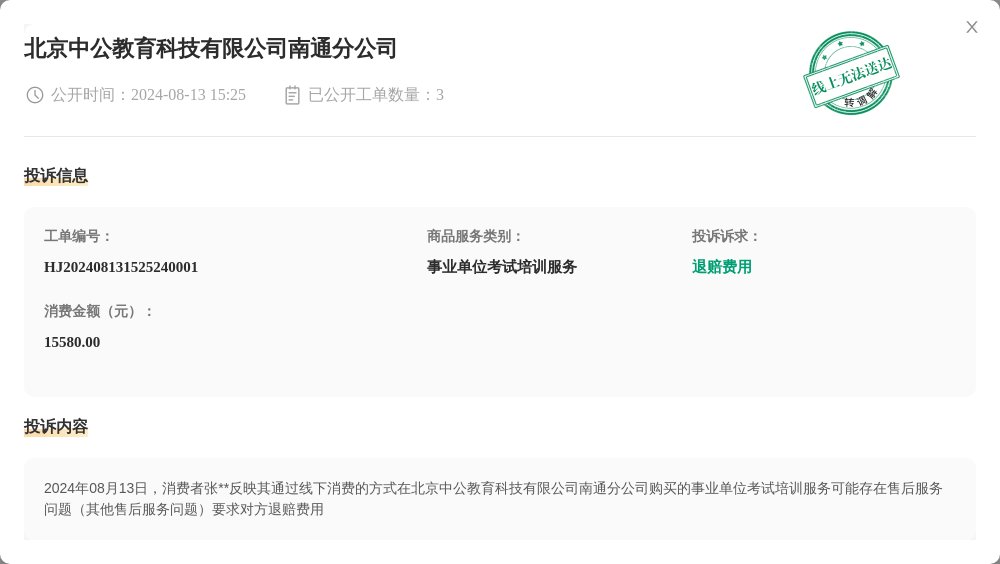Click the 事业单位考试培训服务 value
Screen dimensions: 1000x564
502,267
